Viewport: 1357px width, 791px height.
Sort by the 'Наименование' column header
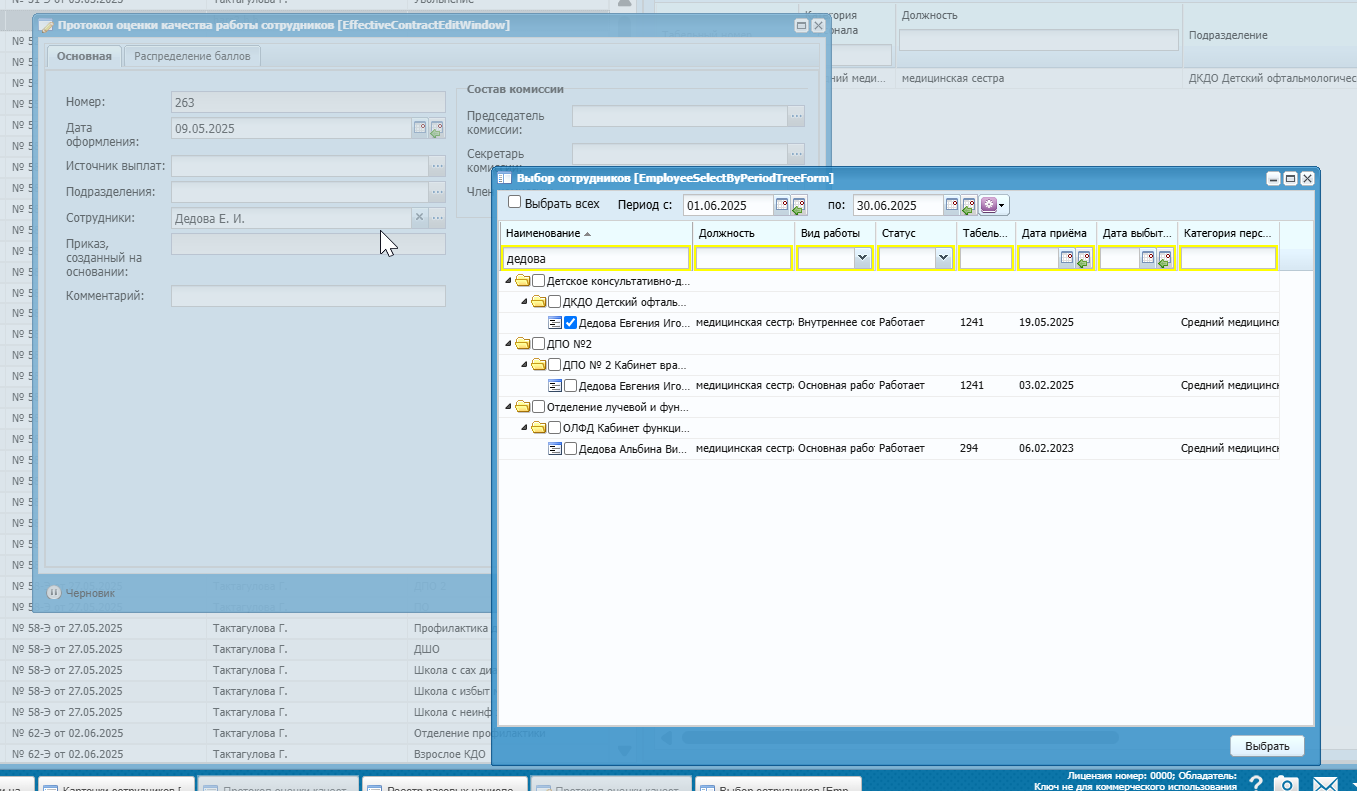[x=543, y=233]
